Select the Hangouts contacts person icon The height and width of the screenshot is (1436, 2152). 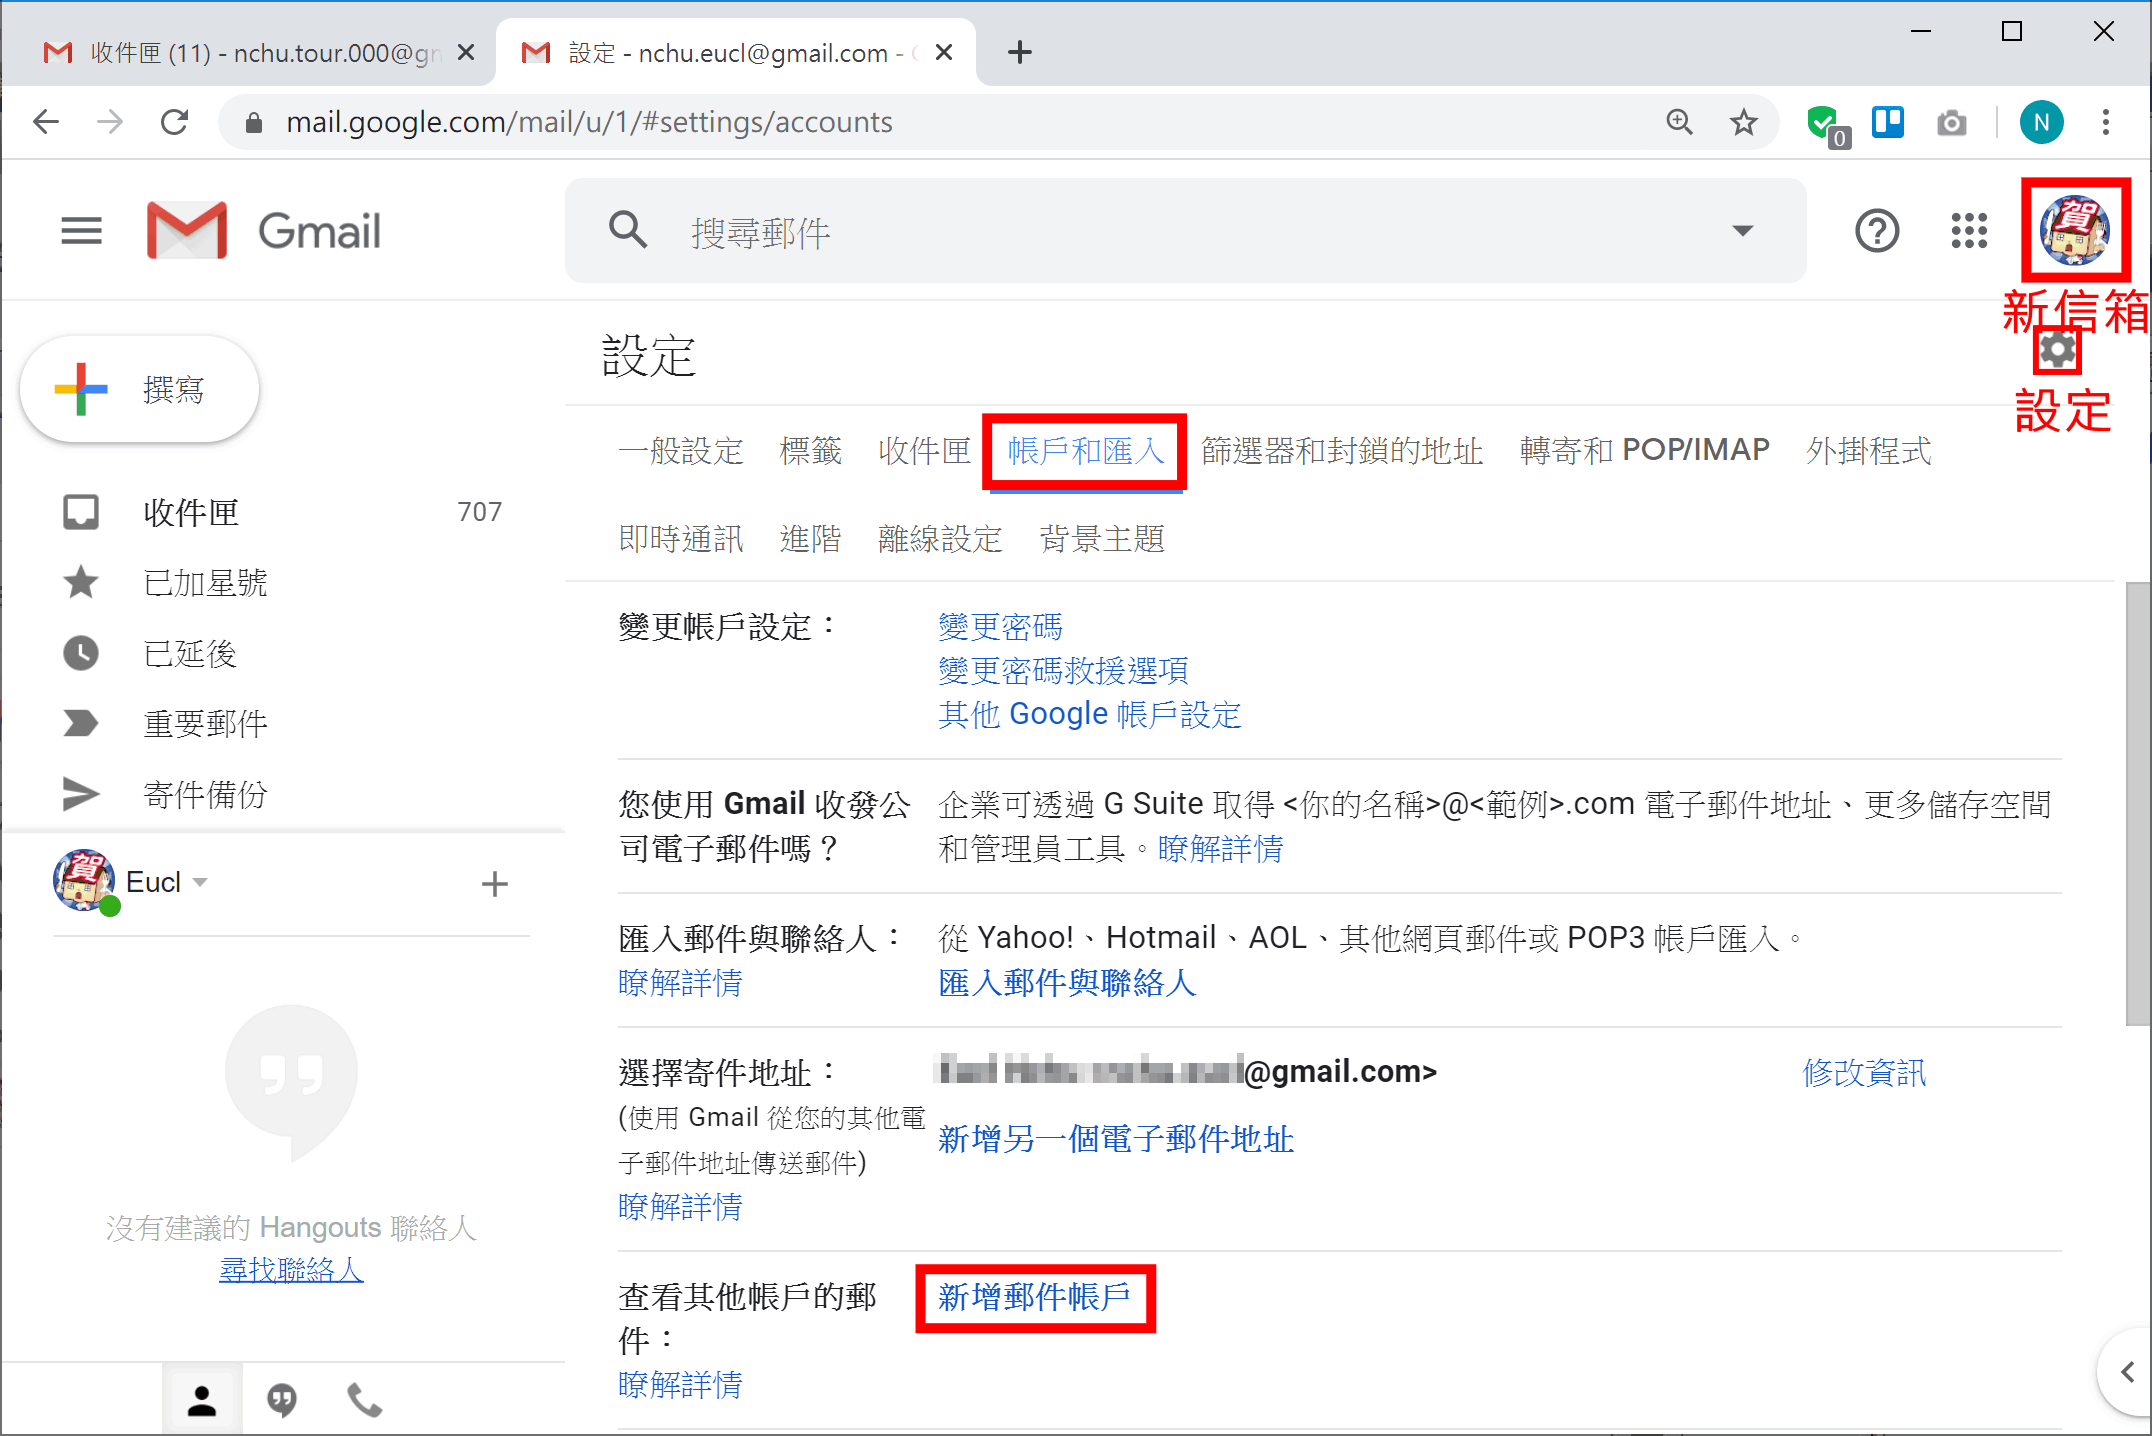tap(201, 1400)
